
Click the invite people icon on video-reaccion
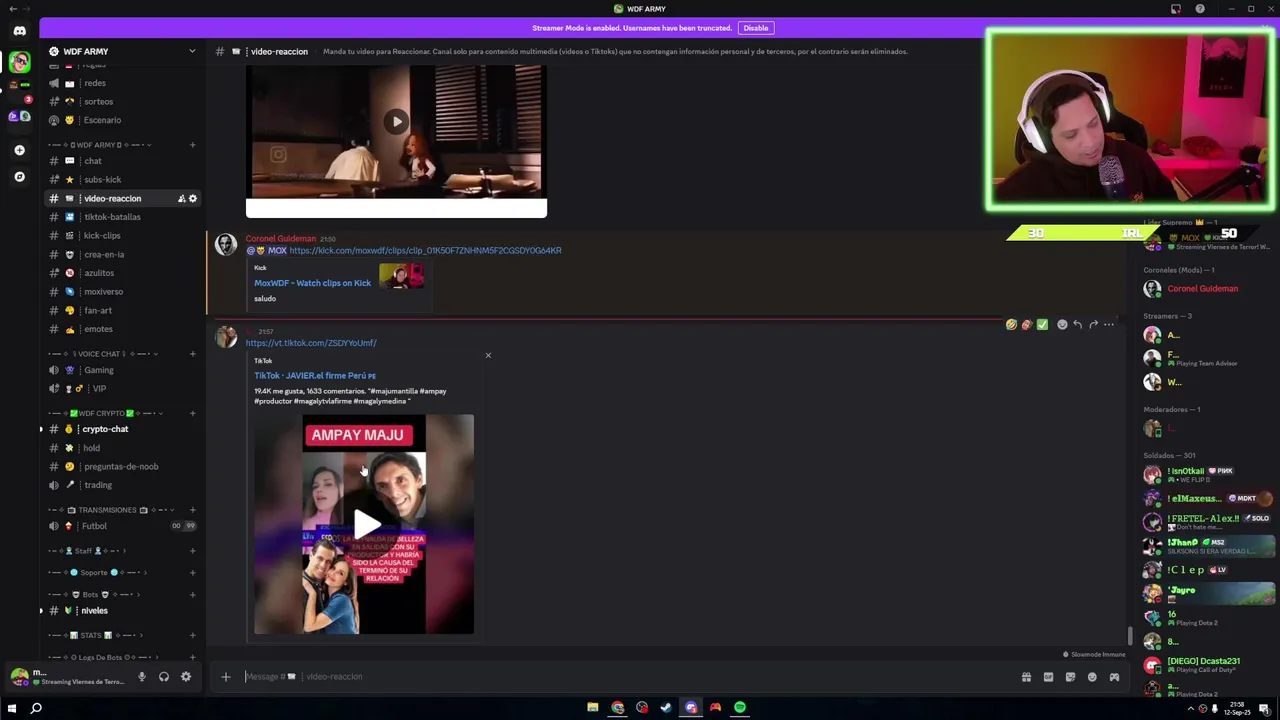(x=181, y=199)
